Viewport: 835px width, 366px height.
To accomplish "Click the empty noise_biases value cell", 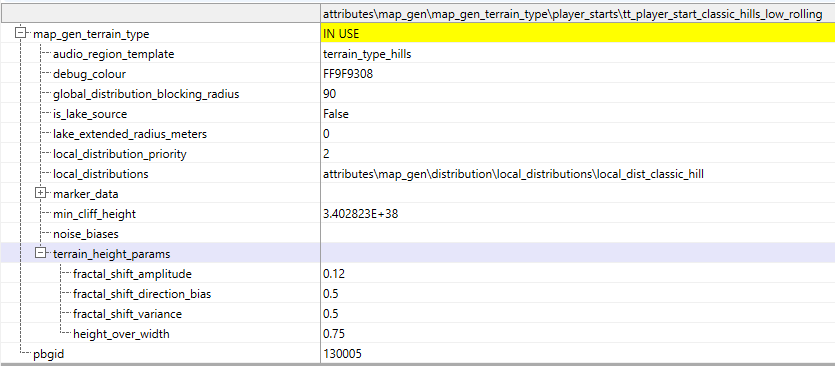I will click(578, 234).
